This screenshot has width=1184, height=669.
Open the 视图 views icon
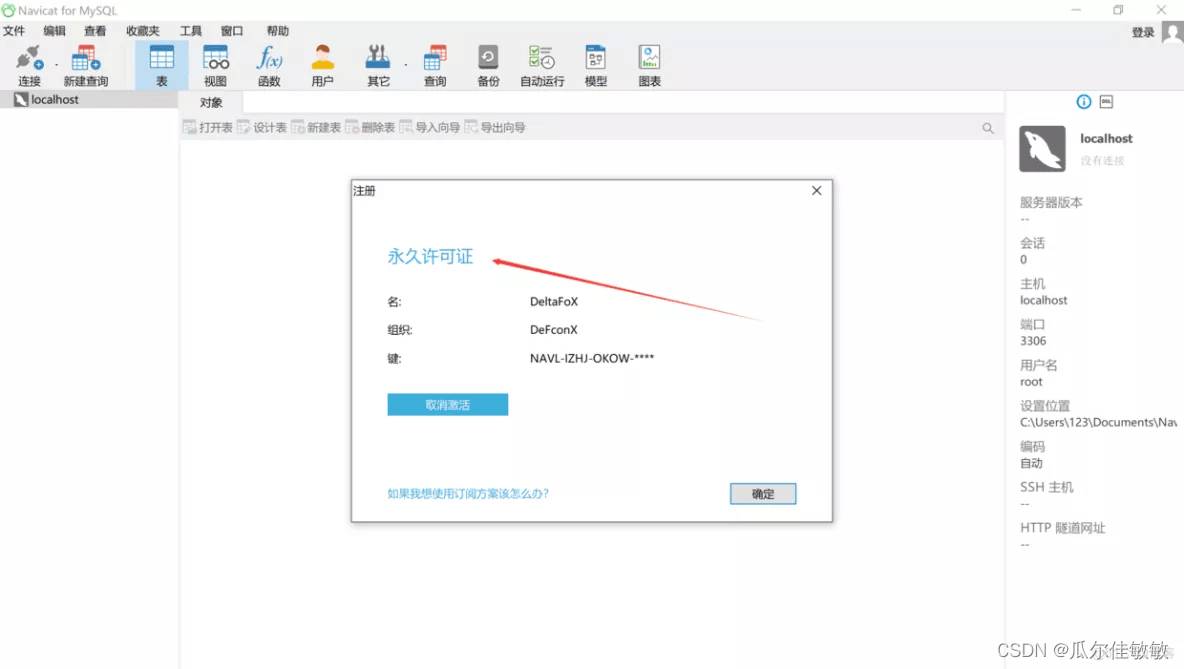(x=215, y=66)
